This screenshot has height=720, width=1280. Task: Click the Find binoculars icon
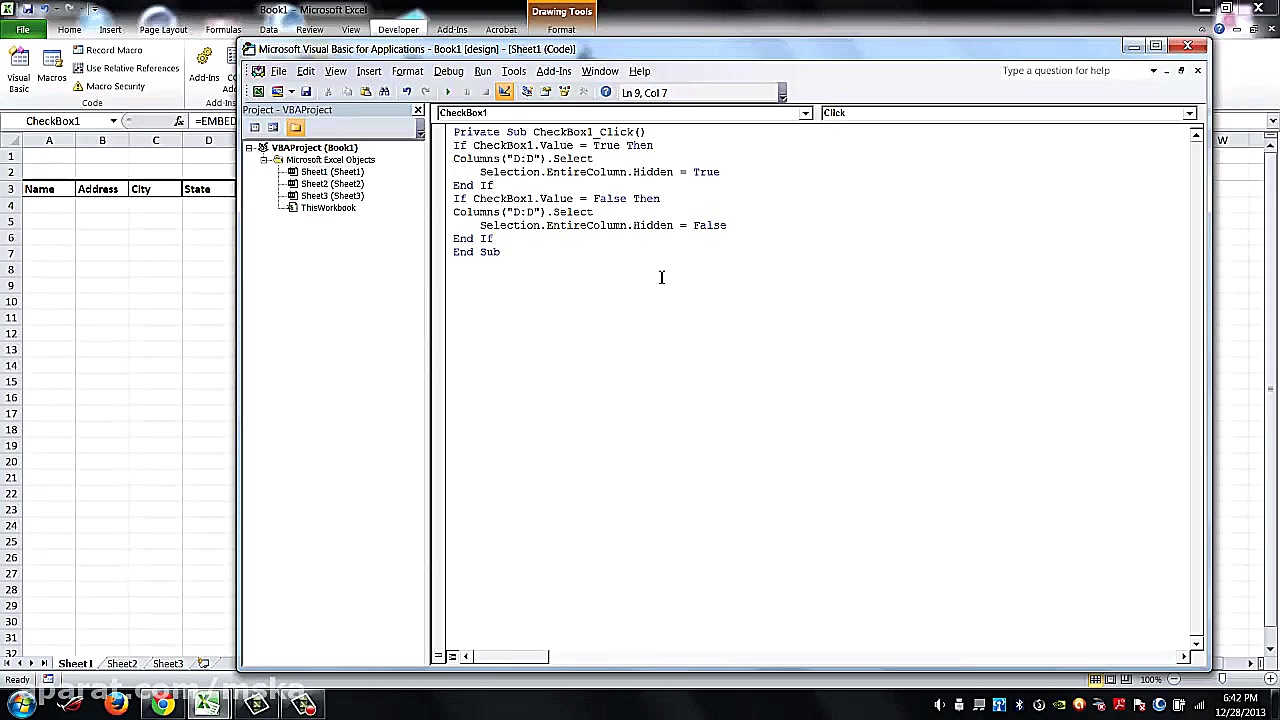pyautogui.click(x=385, y=92)
